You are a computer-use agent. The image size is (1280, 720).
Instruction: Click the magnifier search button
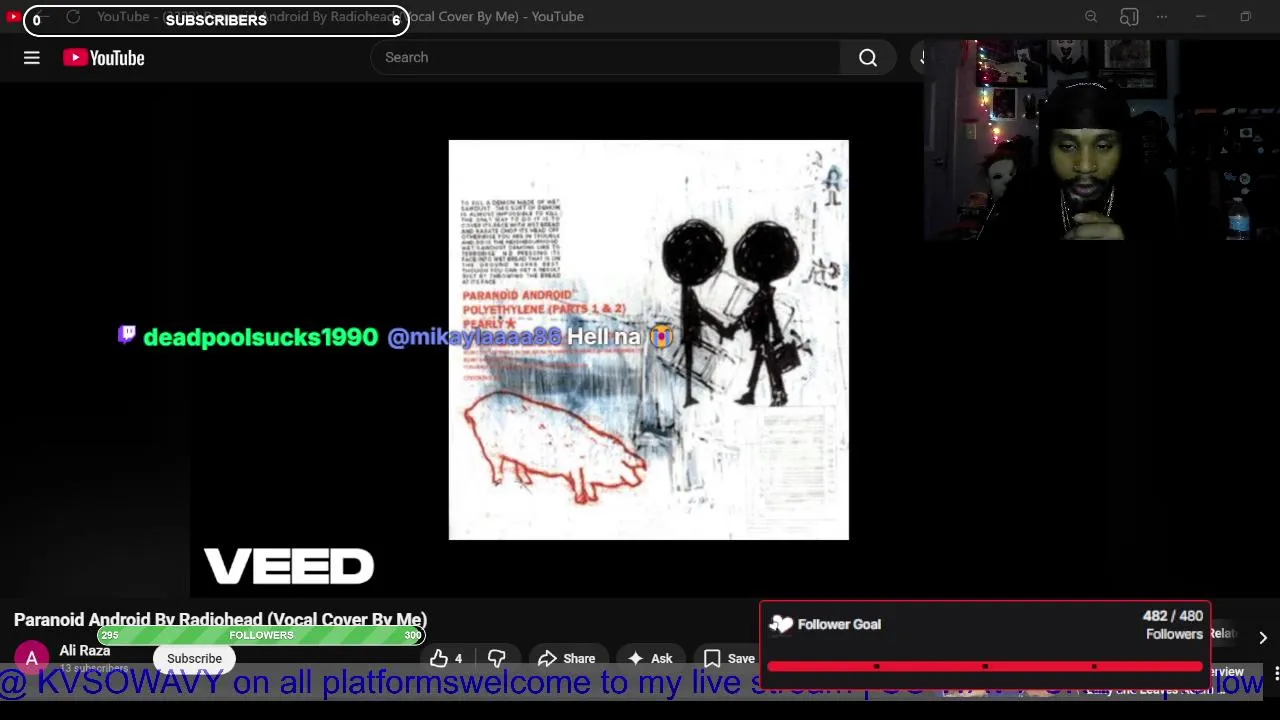click(868, 58)
